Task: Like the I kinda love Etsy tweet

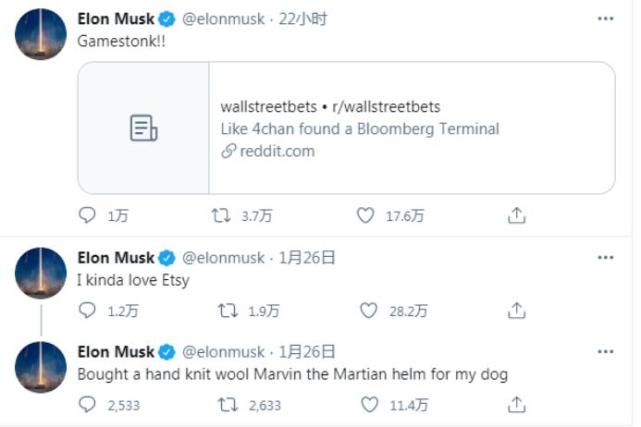Action: point(370,311)
